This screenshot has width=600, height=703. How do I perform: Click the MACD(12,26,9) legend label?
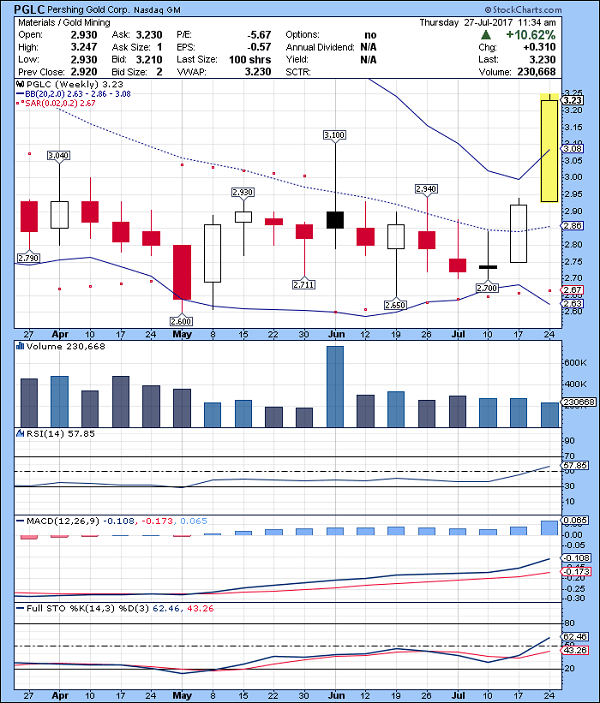coord(63,521)
